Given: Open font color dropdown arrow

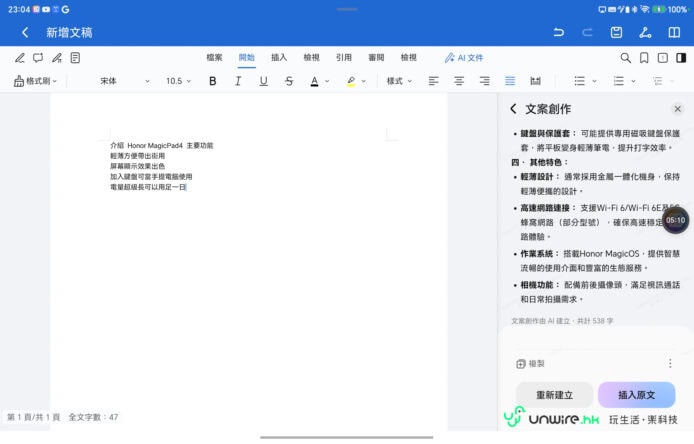Looking at the screenshot, I should pyautogui.click(x=327, y=81).
